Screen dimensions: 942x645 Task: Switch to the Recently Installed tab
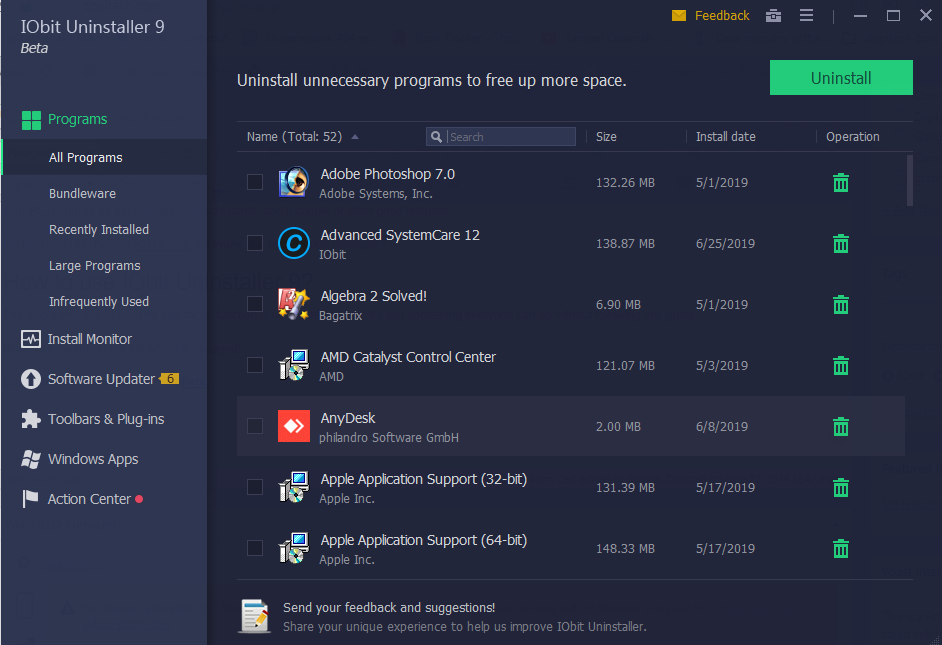coord(99,229)
